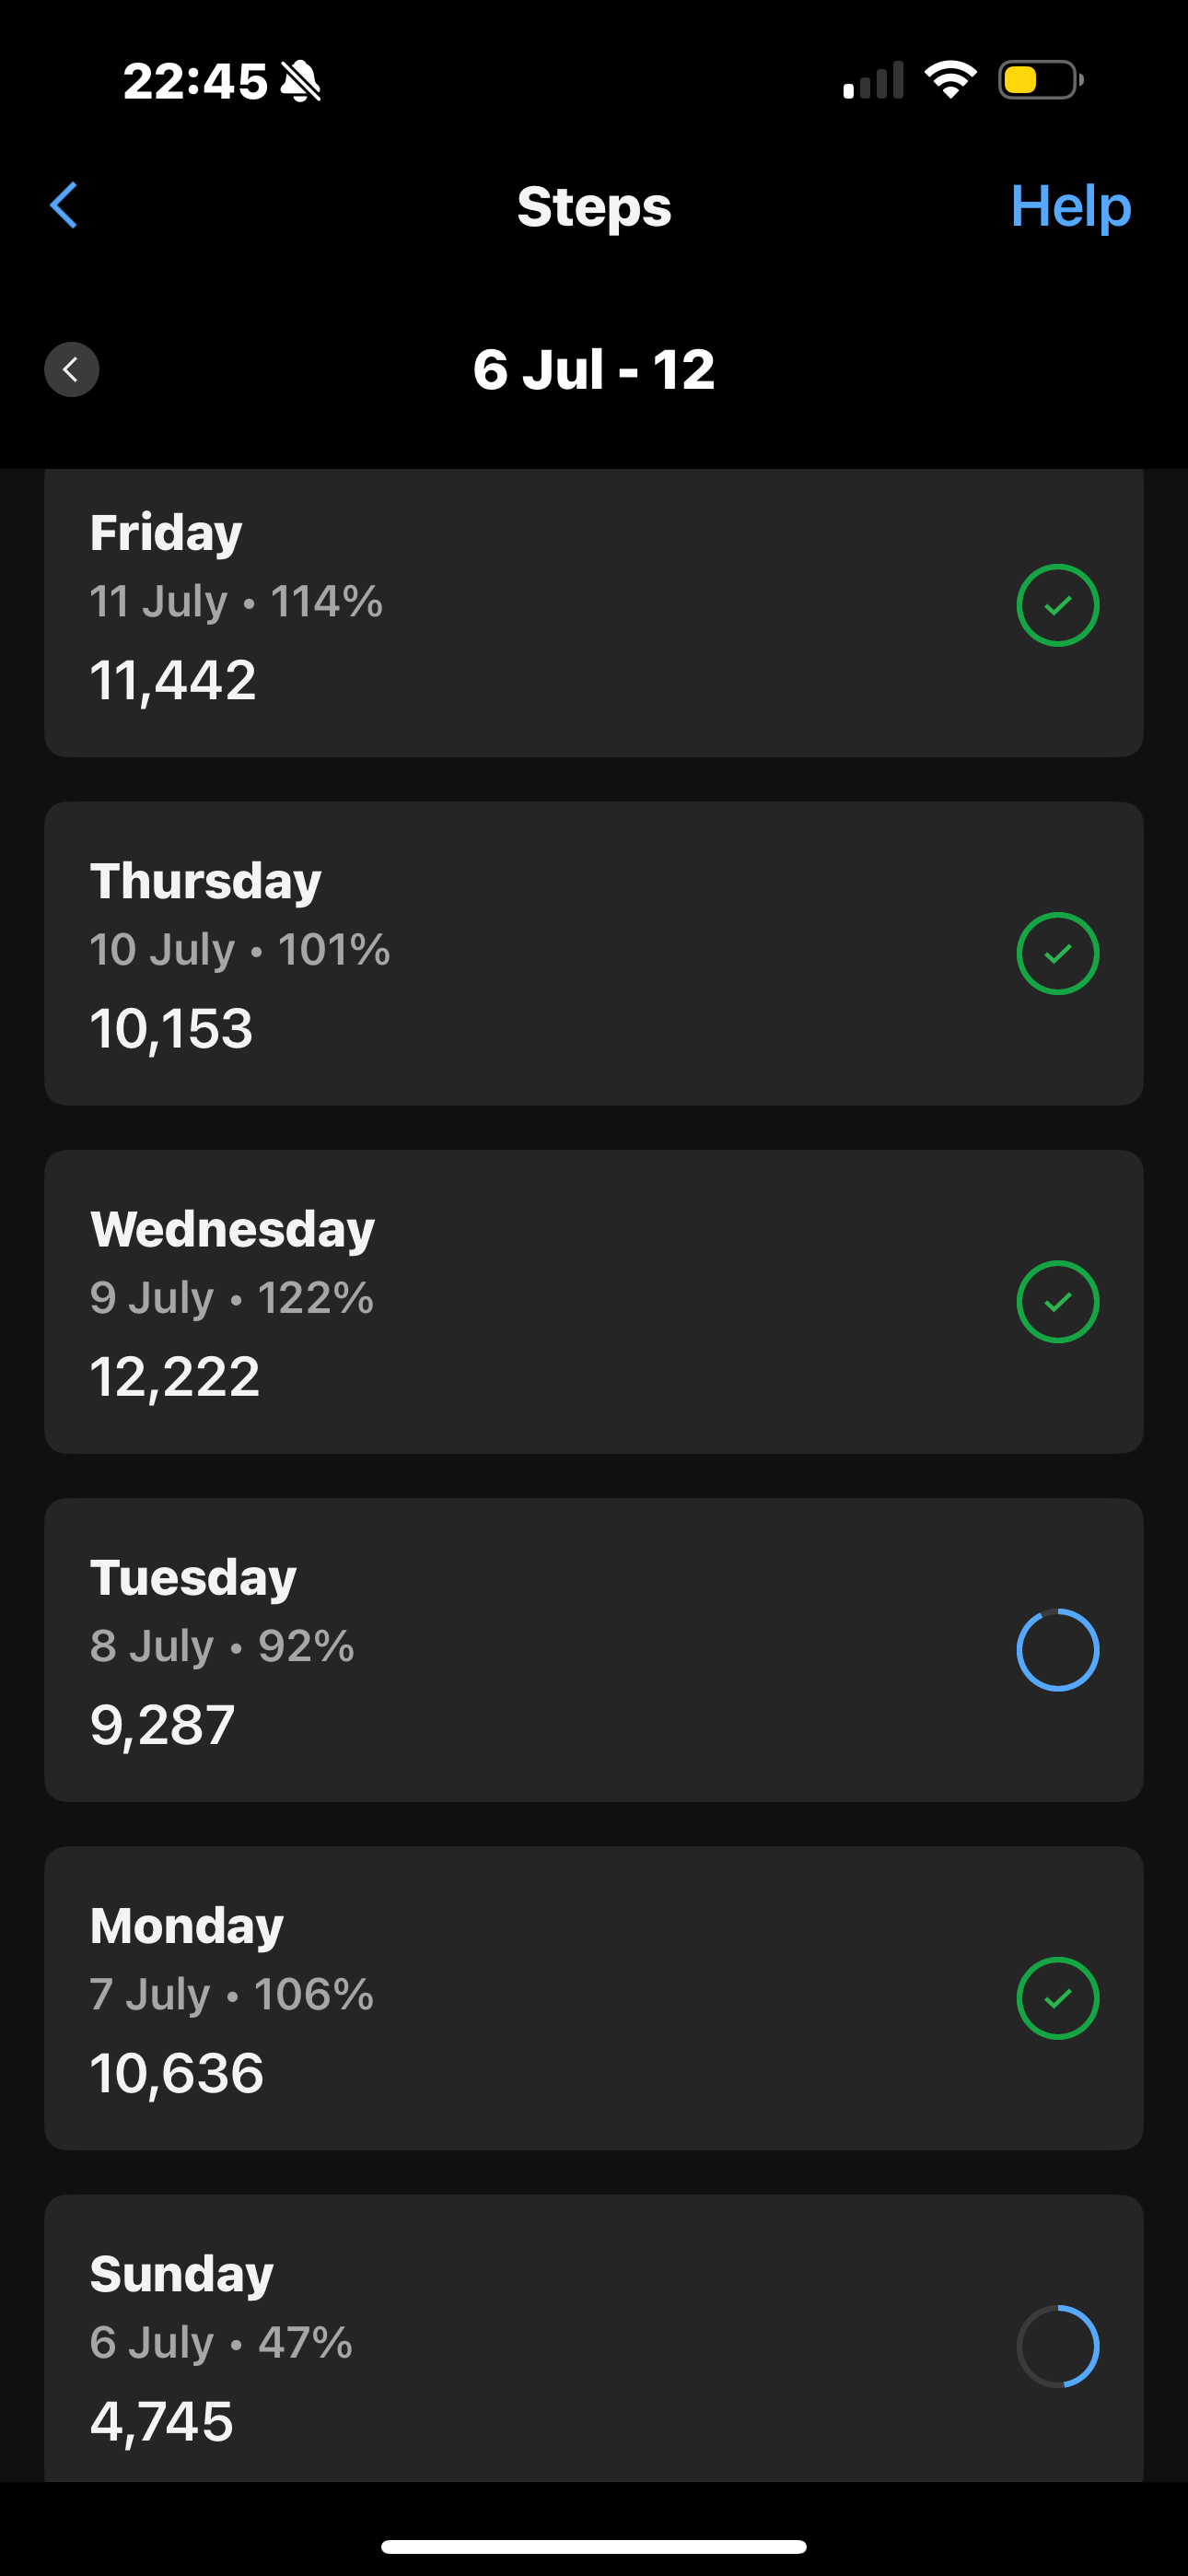Tap Friday's green goal-completed checkmark
1188x2576 pixels.
pyautogui.click(x=1057, y=605)
